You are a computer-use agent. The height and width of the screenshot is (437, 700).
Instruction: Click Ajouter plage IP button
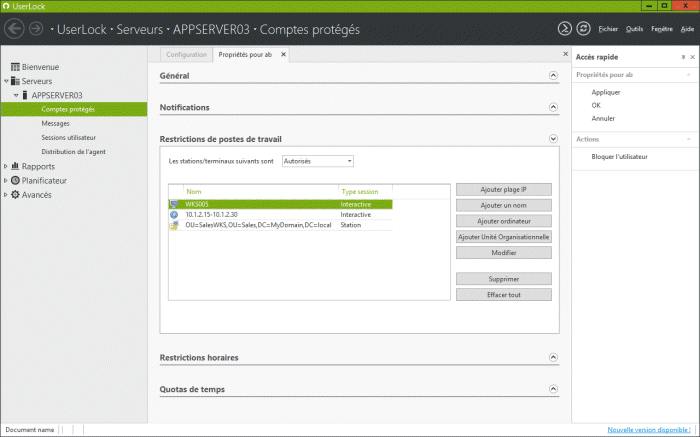coord(504,190)
